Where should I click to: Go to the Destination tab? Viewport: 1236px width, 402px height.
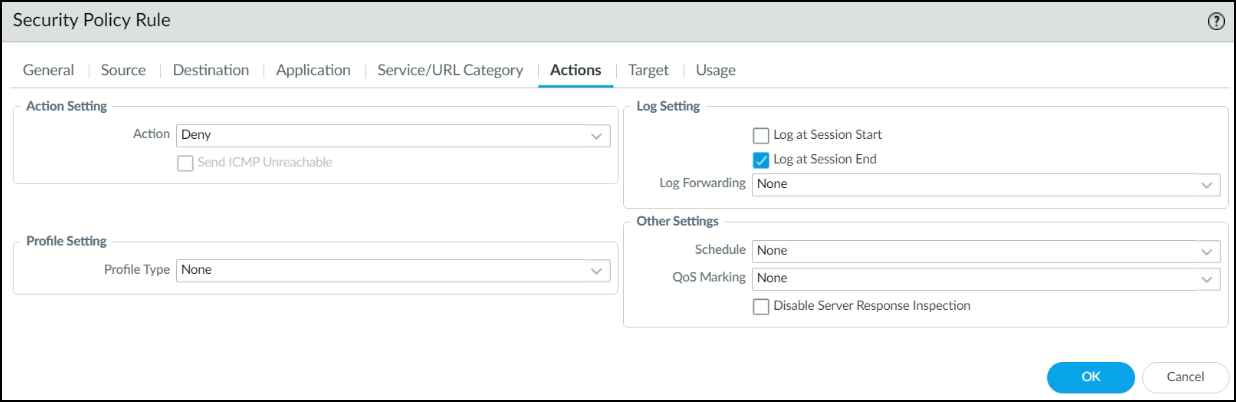point(211,71)
